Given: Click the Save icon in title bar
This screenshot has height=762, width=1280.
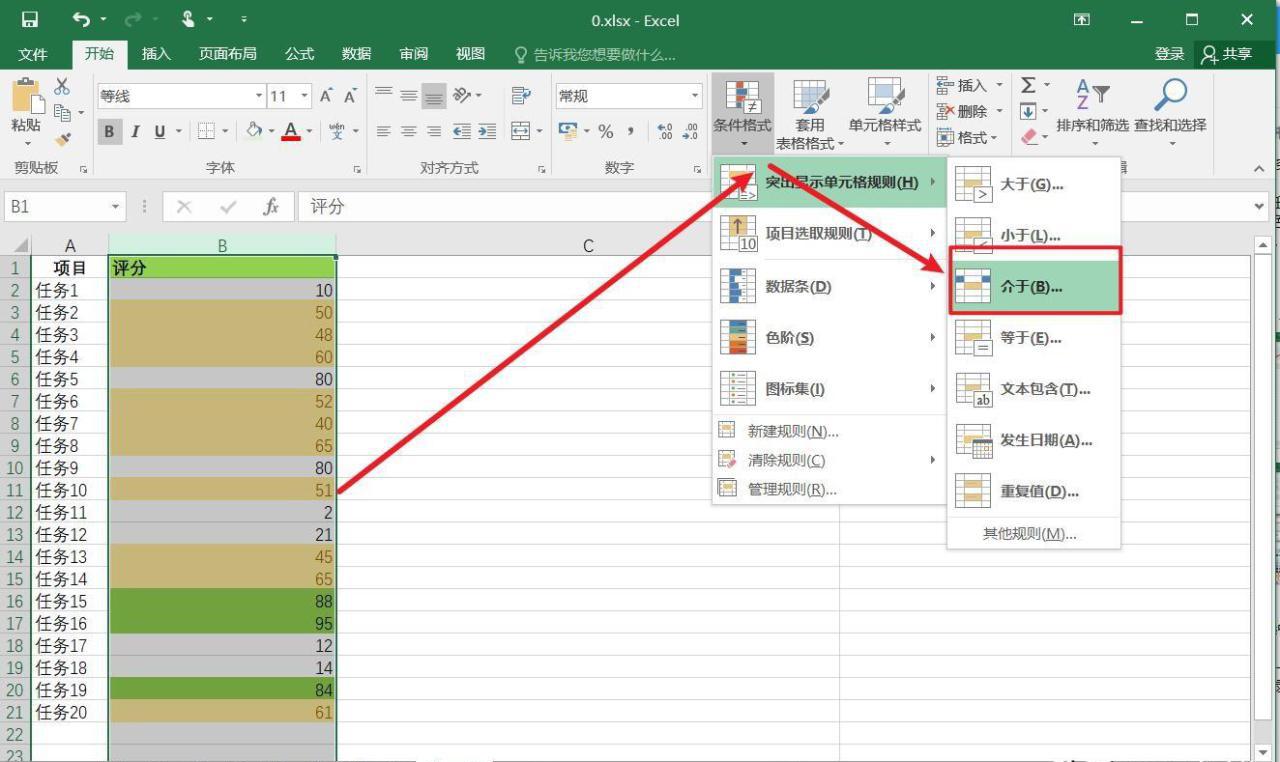Looking at the screenshot, I should click(x=30, y=20).
